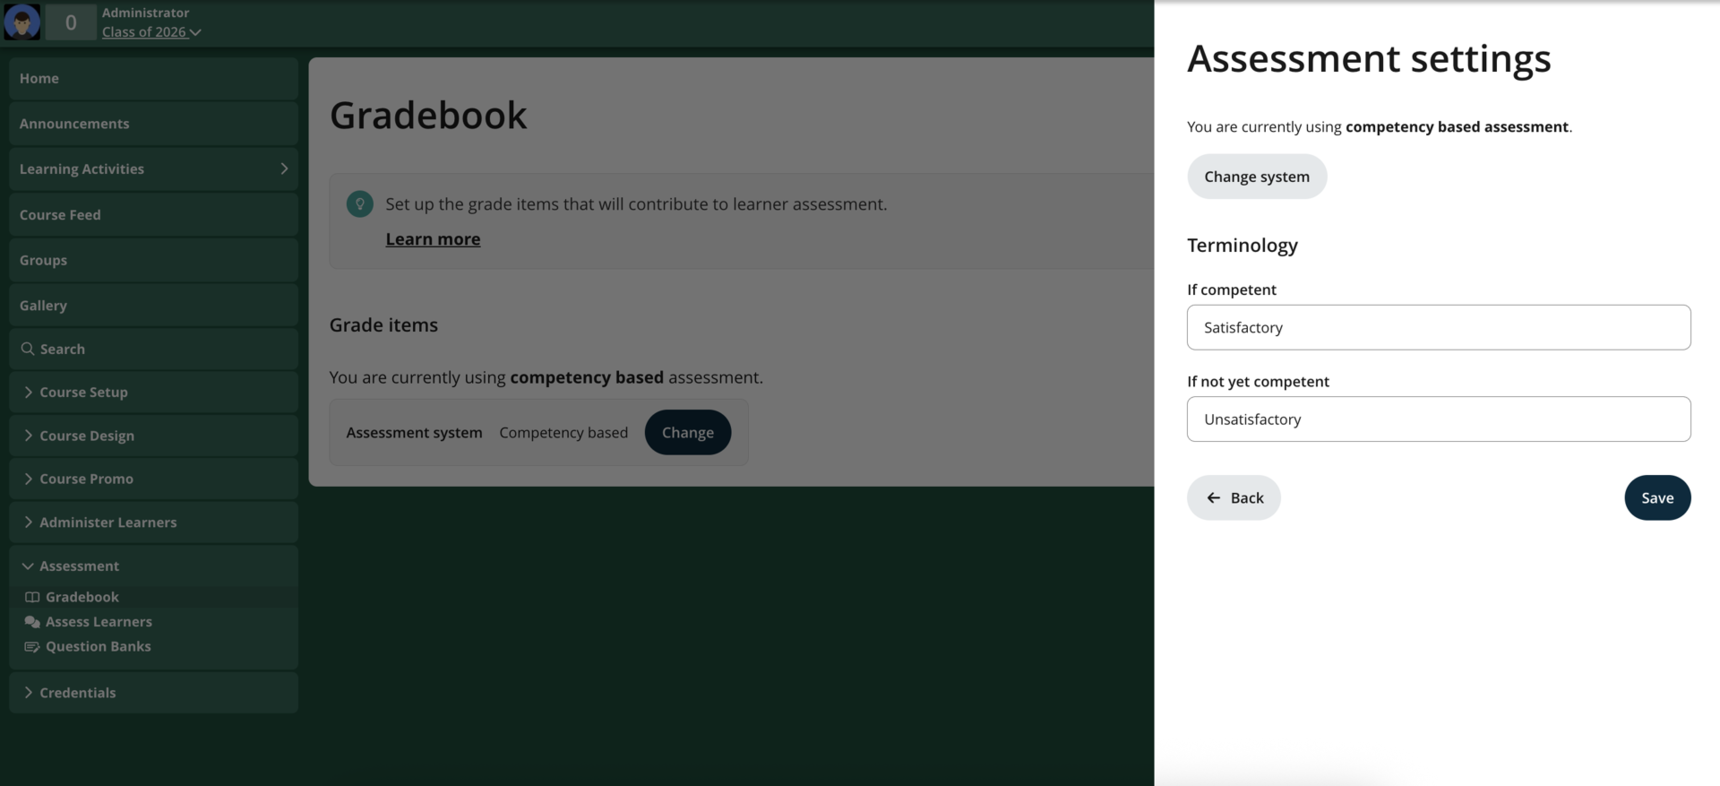The image size is (1720, 786).
Task: Open Groups in sidebar
Action: click(x=154, y=260)
